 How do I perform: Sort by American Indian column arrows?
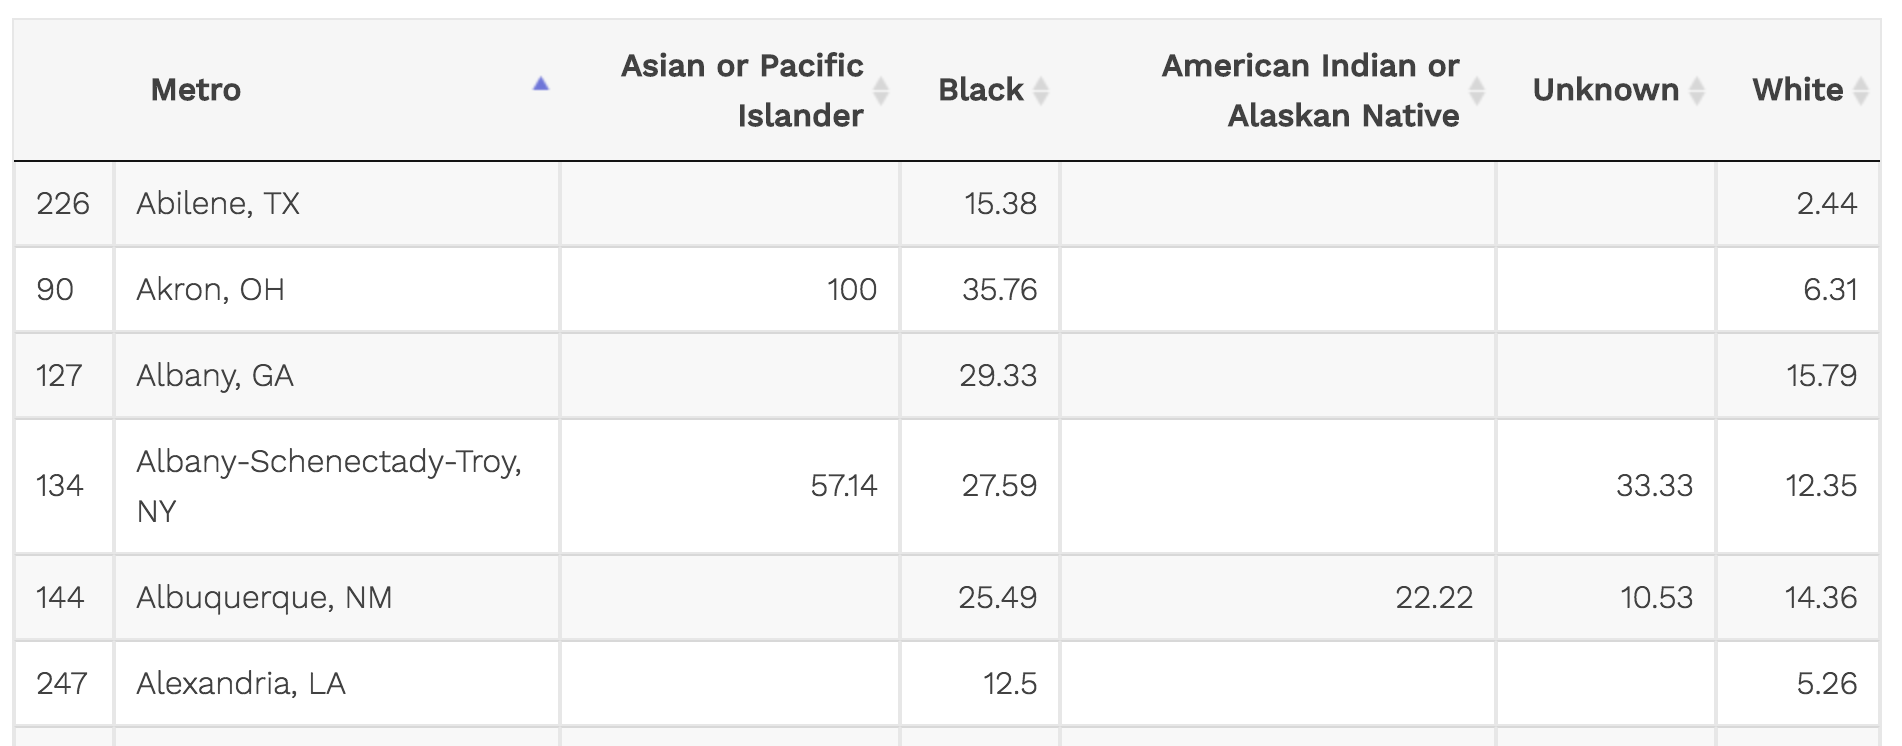[1476, 91]
